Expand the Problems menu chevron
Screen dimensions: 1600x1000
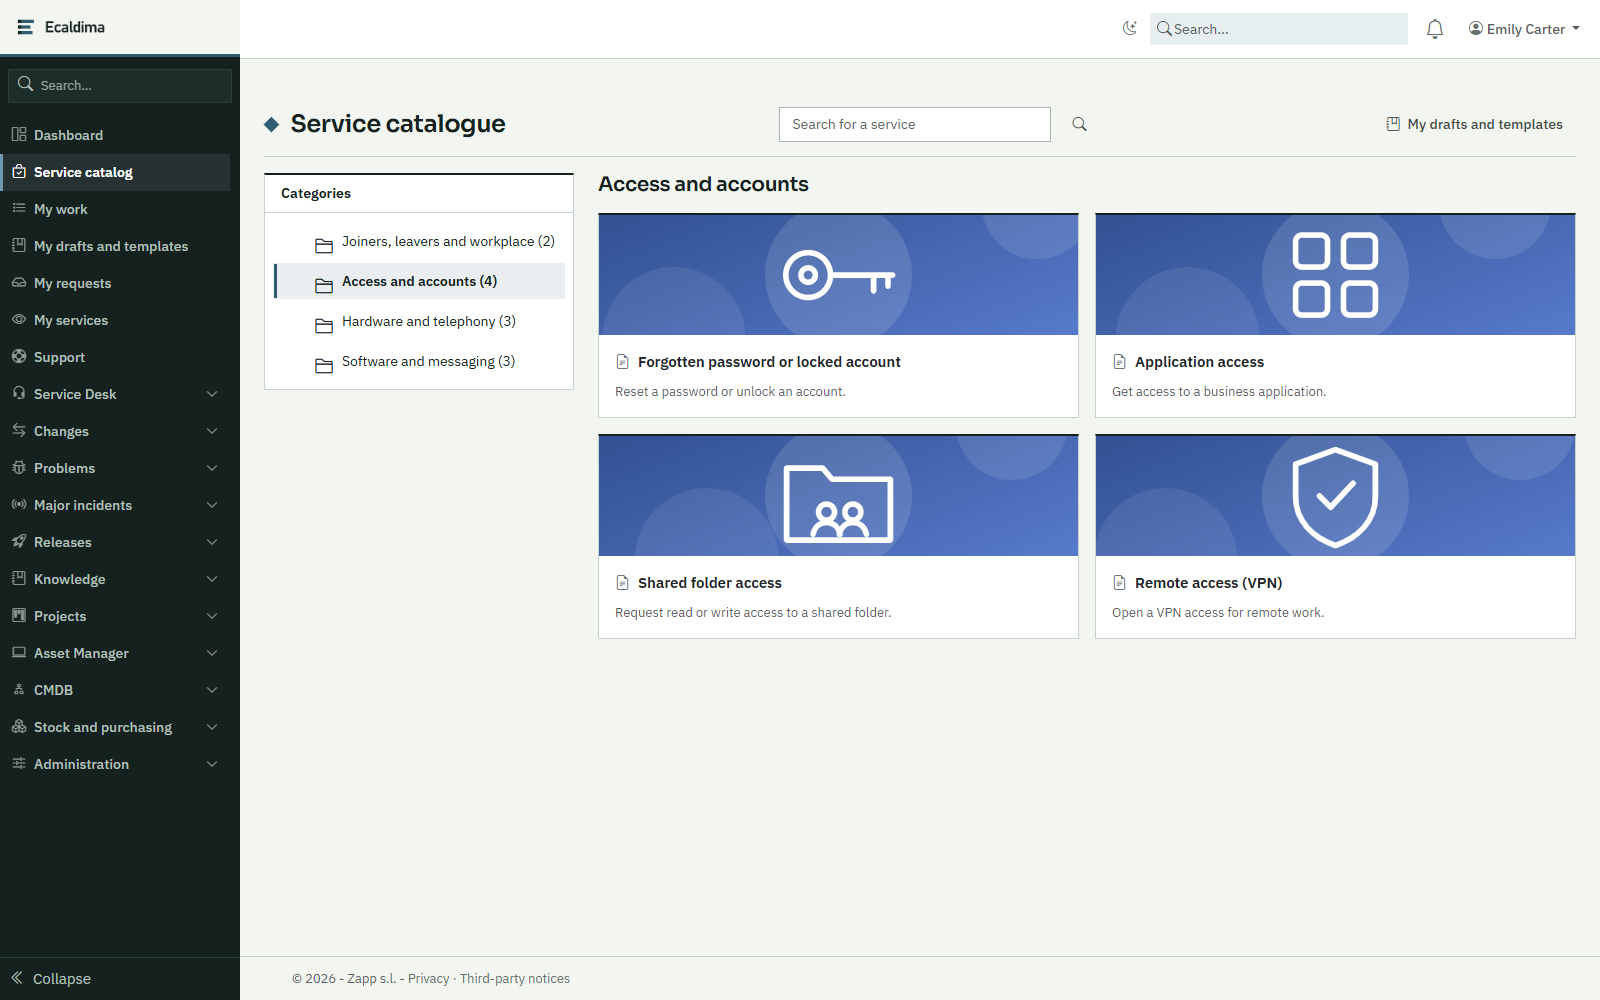pos(212,468)
